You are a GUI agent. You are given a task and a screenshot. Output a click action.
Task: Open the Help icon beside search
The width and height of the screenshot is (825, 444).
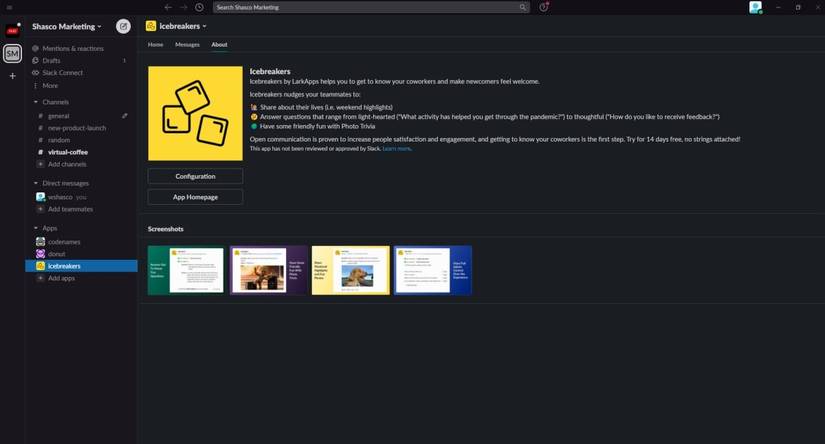[x=544, y=7]
